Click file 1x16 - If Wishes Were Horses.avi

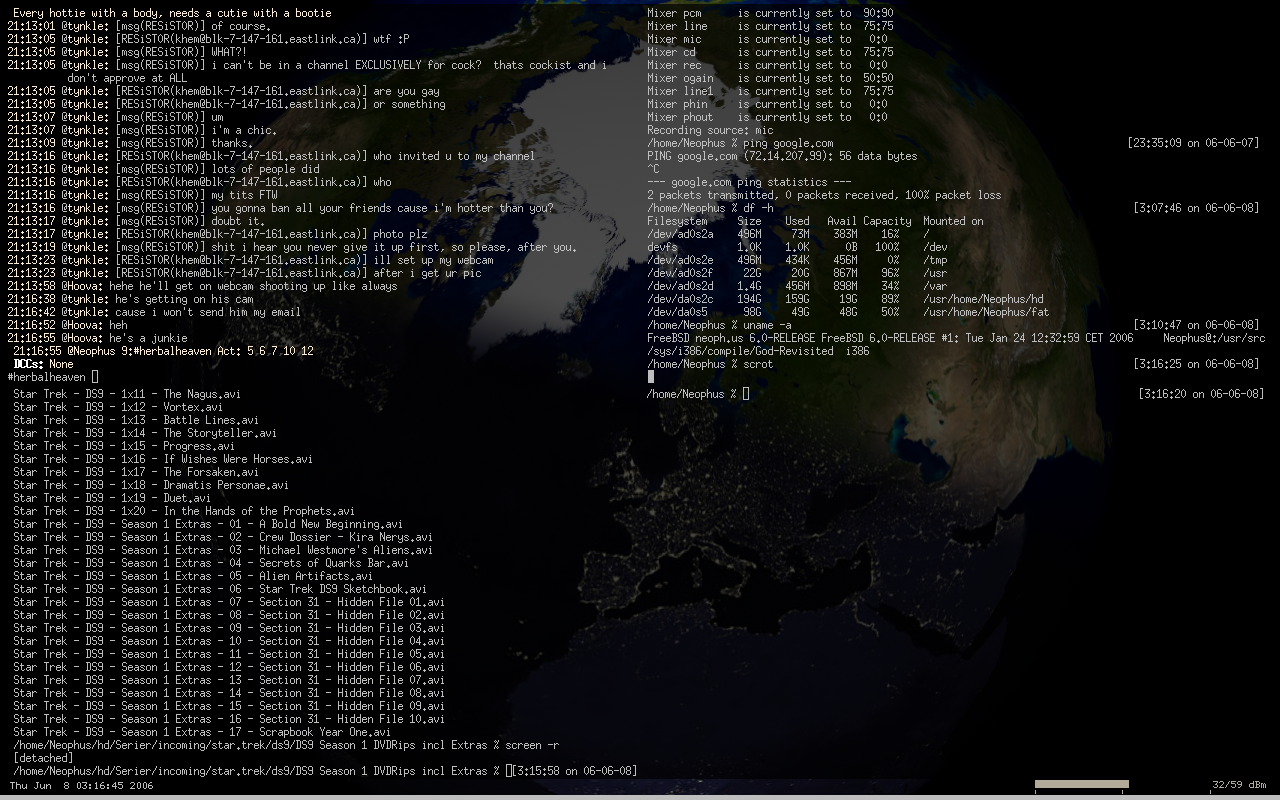click(x=163, y=459)
